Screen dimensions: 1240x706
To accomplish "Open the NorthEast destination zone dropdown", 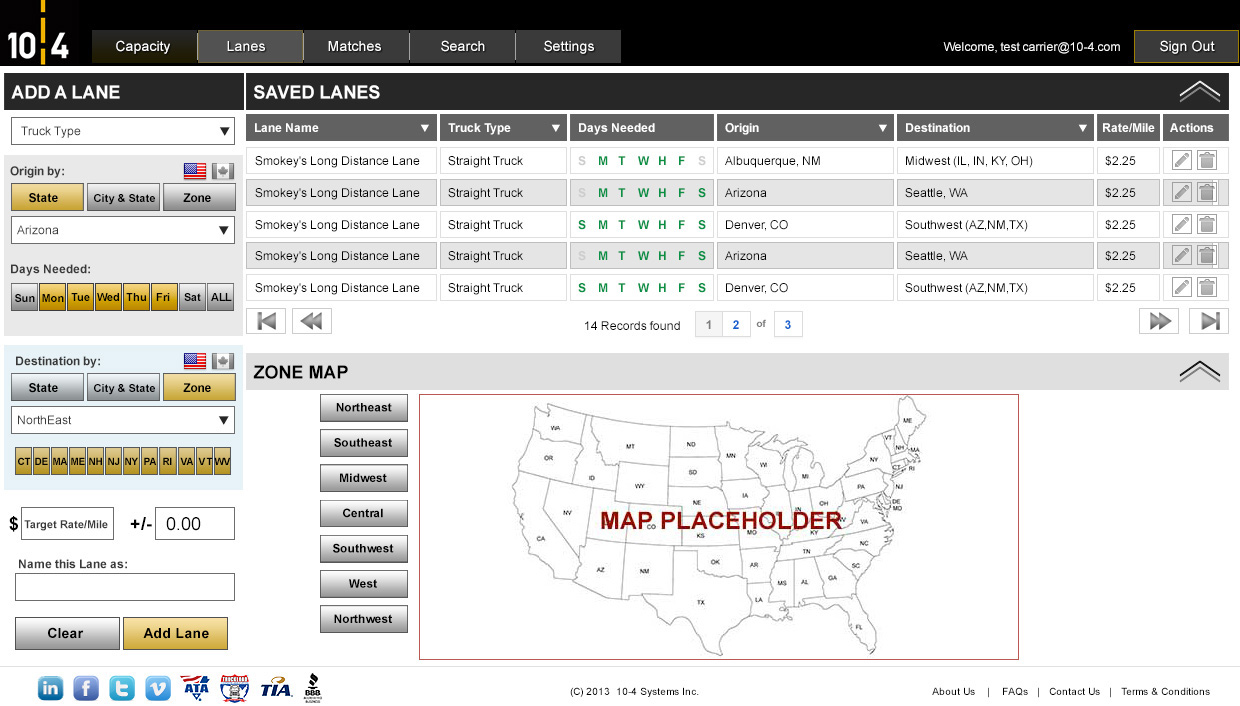I will pos(123,420).
